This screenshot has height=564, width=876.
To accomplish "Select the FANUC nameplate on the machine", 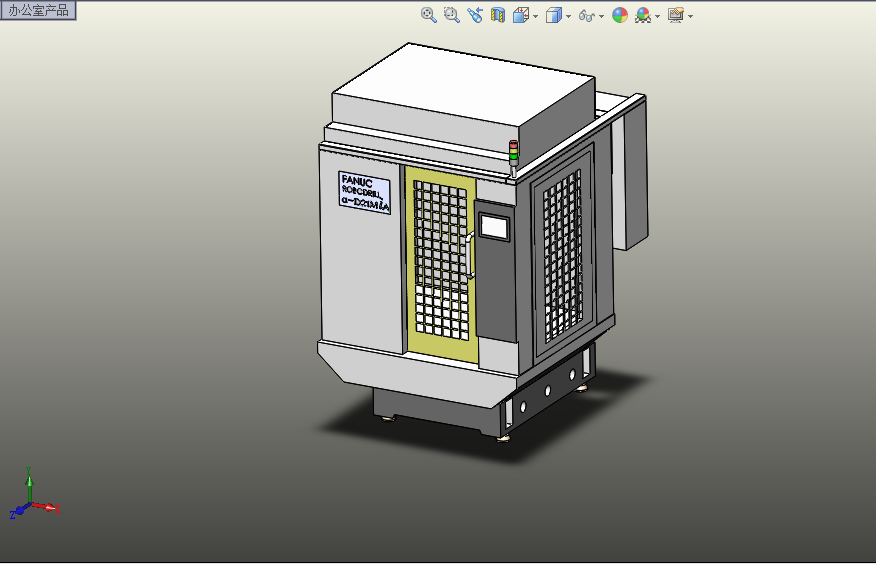I will 364,193.
